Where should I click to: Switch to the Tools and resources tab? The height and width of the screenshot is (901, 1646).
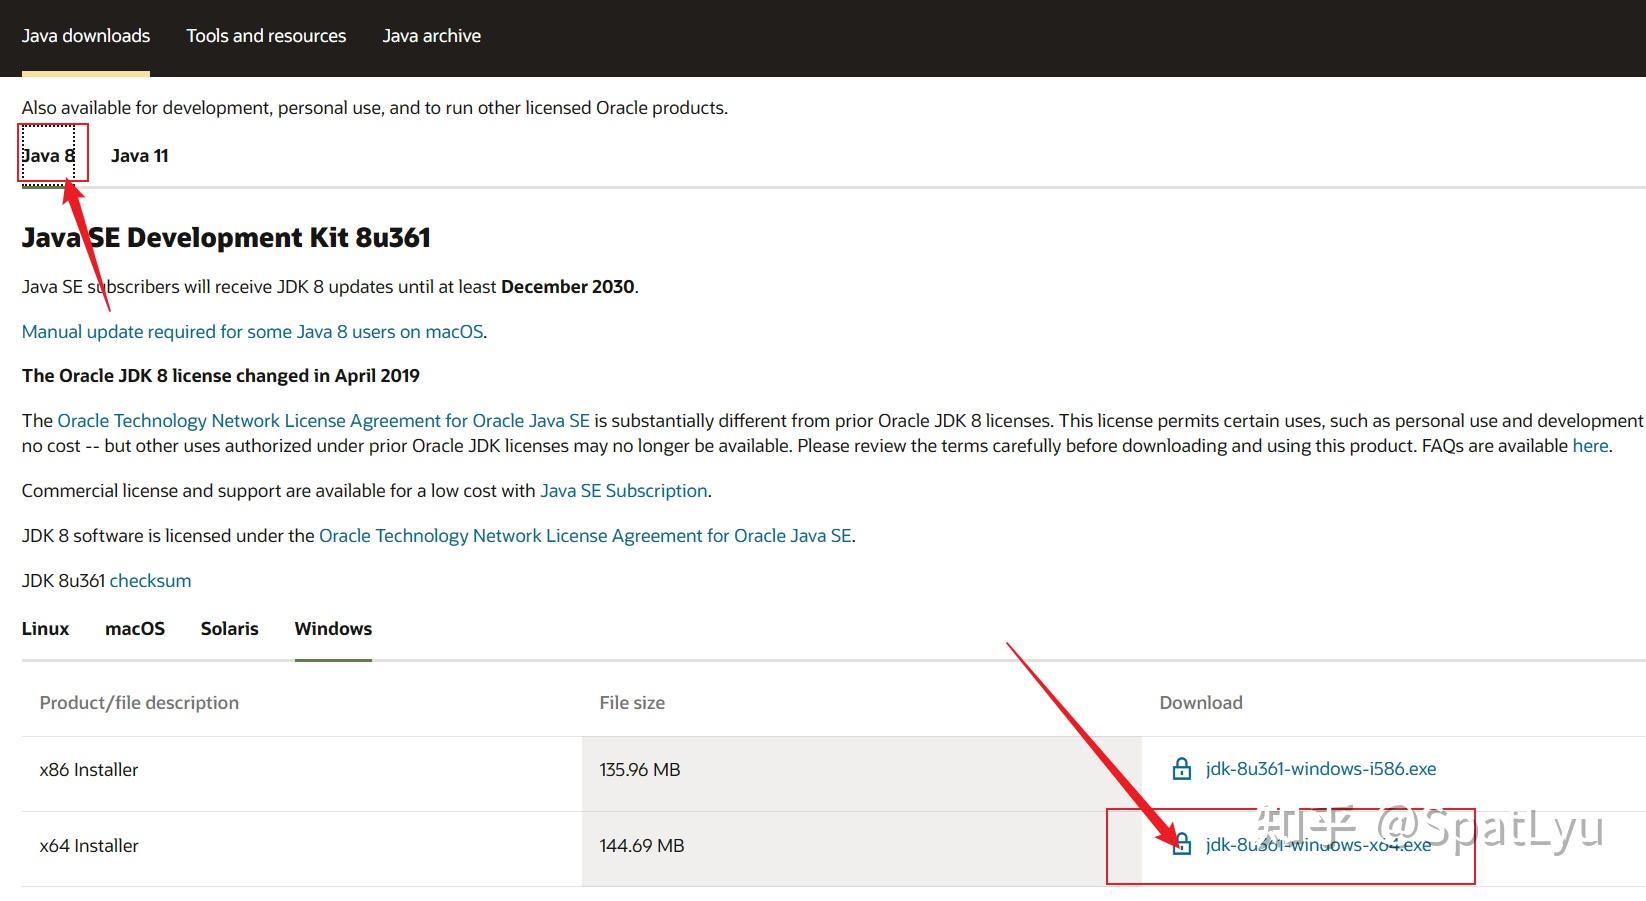point(266,36)
